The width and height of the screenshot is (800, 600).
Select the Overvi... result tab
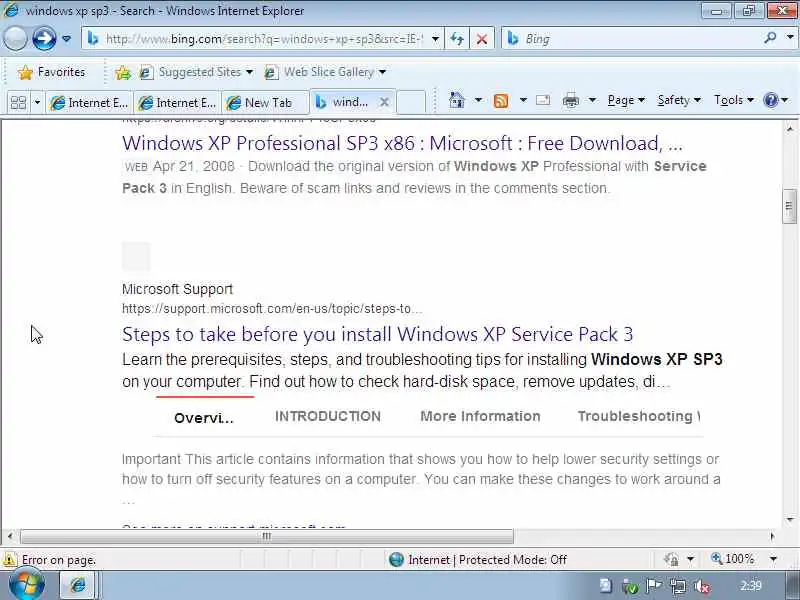204,418
